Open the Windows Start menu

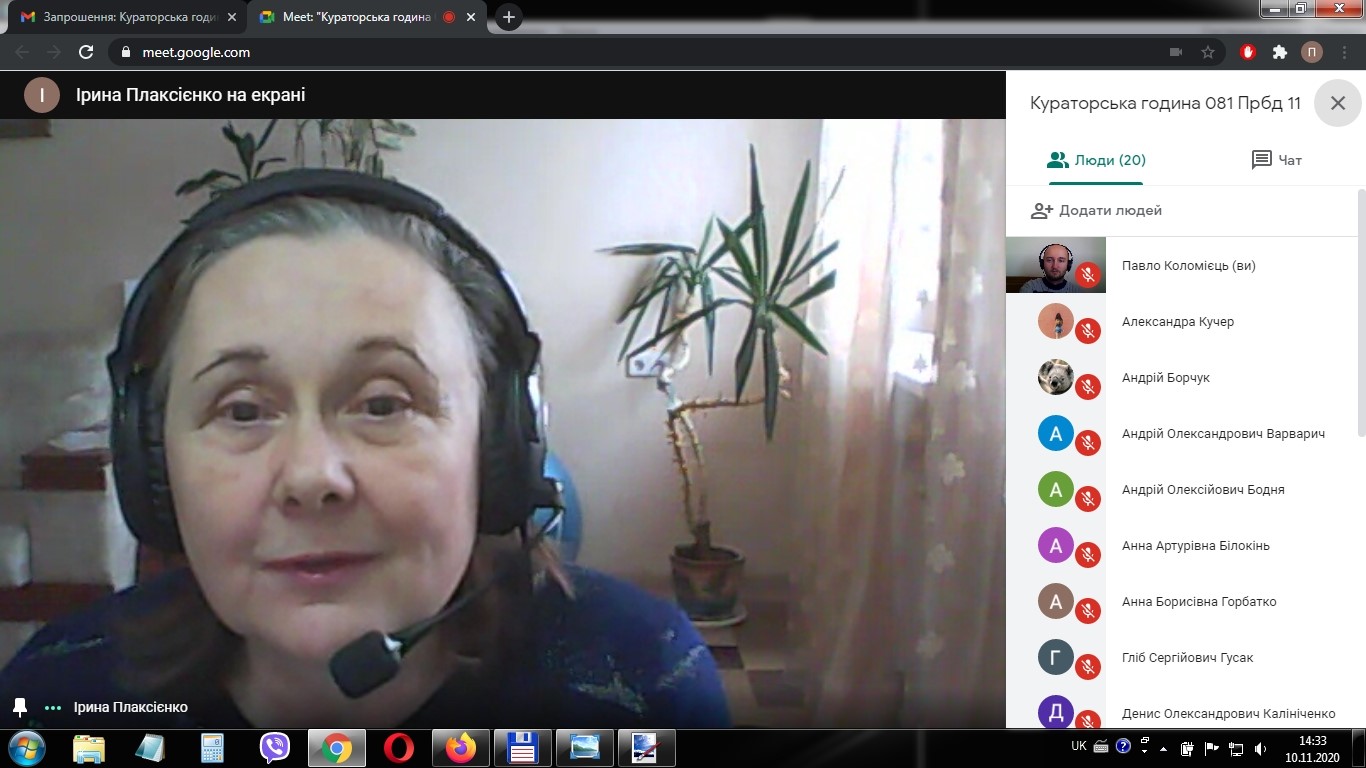coord(26,748)
